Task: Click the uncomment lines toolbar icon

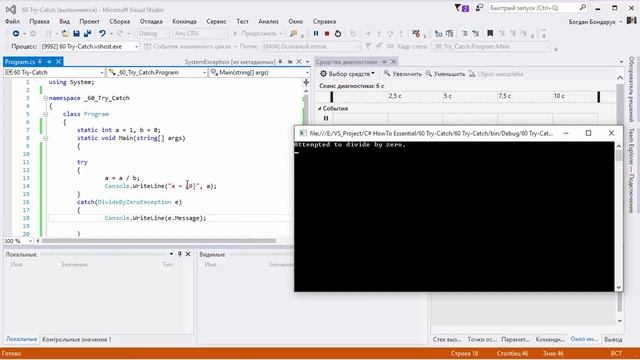Action: [x=476, y=33]
